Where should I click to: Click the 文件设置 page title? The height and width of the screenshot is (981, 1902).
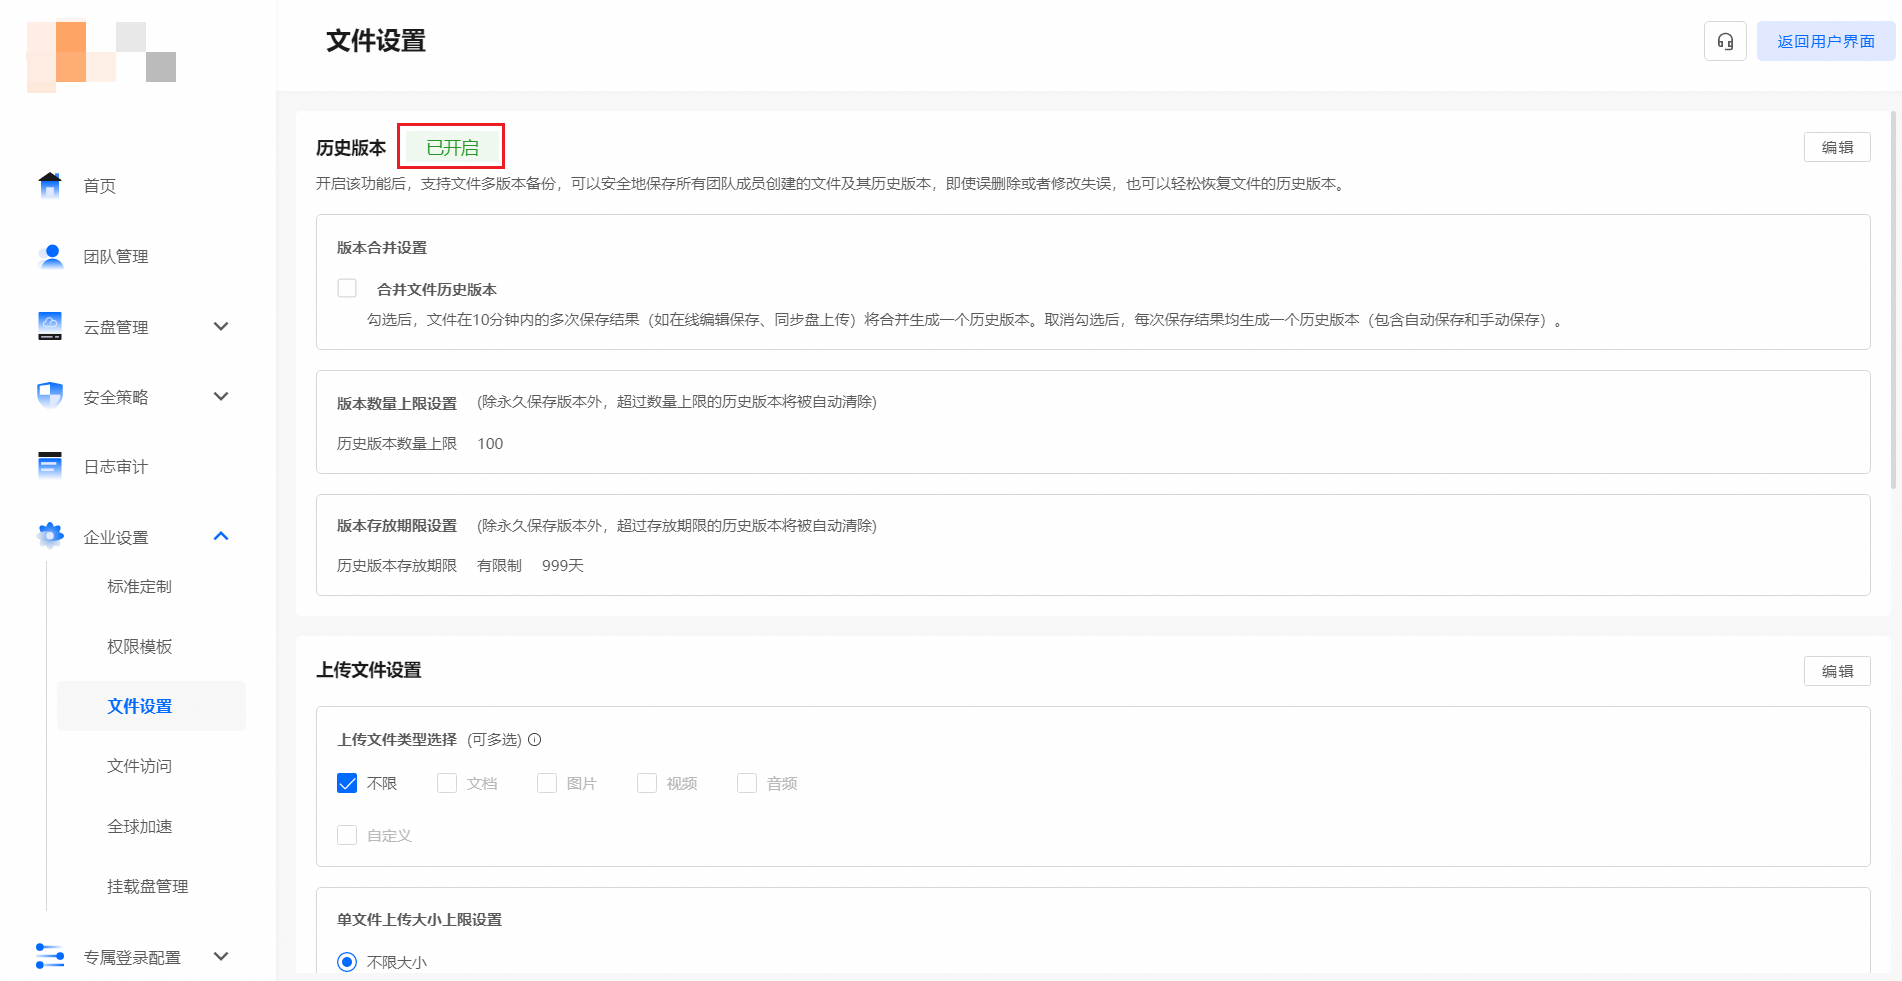pos(376,41)
